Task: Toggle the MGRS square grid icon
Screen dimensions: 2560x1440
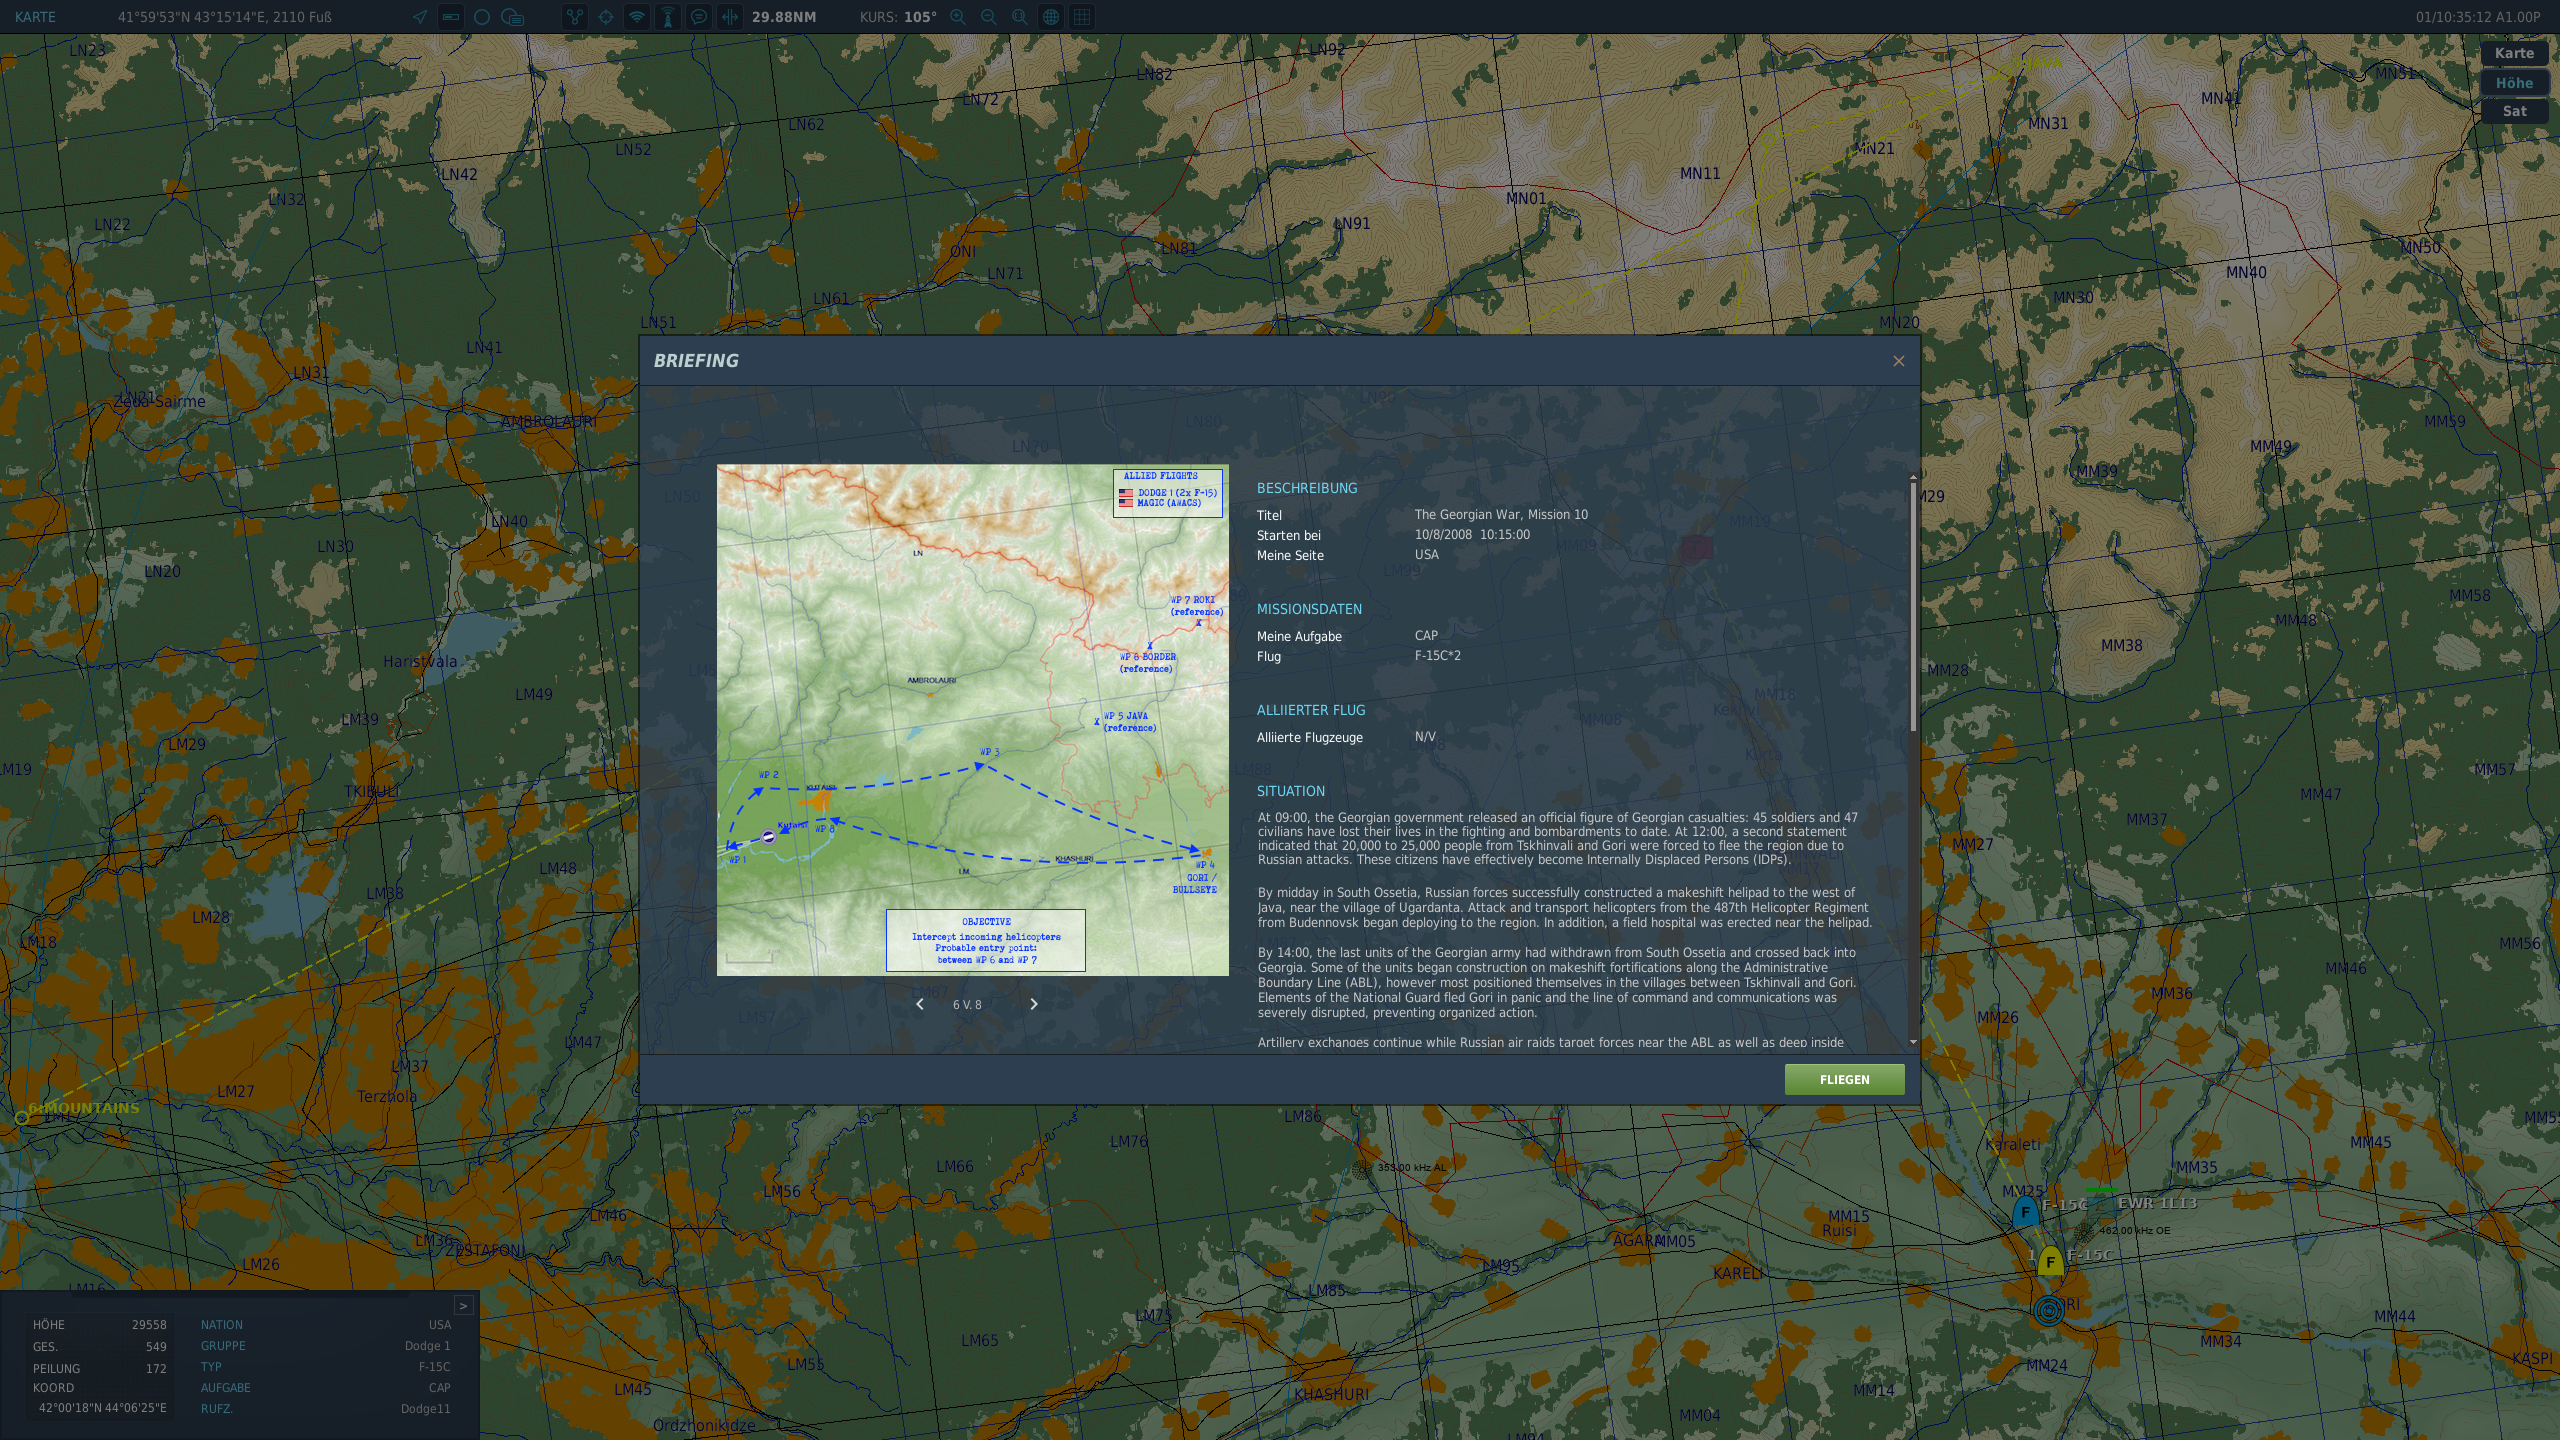Action: [x=1082, y=17]
